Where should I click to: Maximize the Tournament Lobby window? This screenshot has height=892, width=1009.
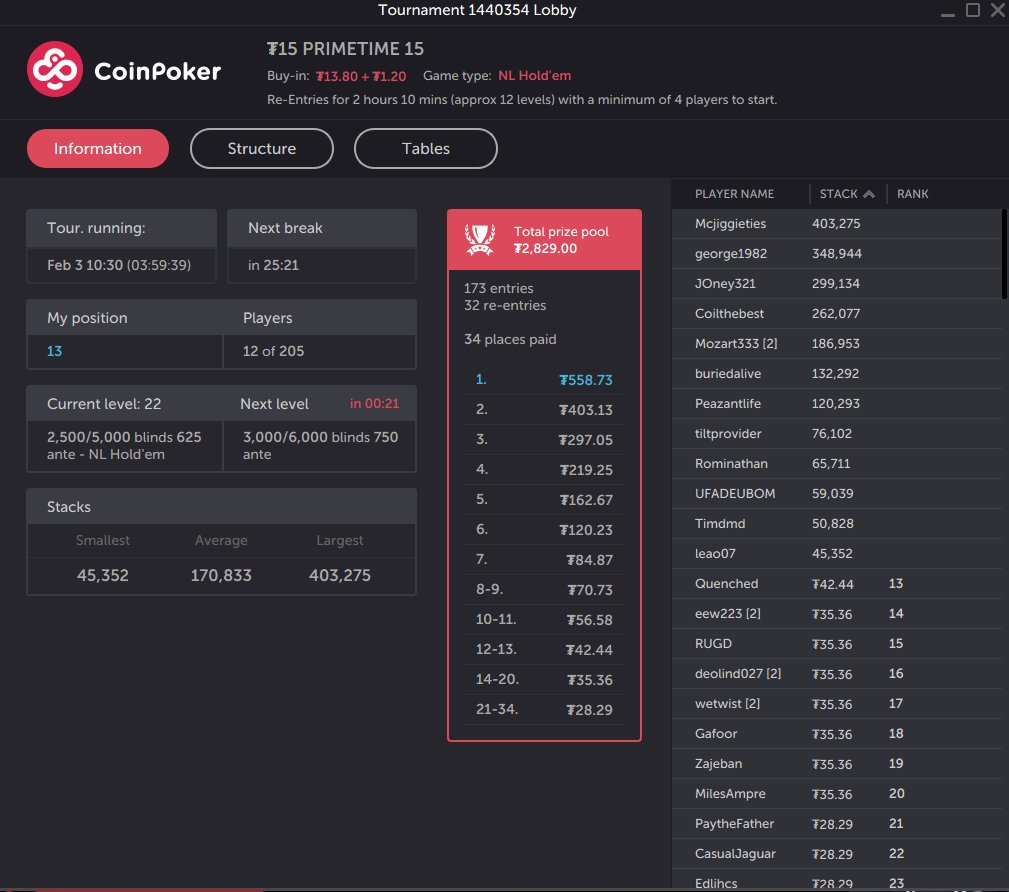[973, 10]
